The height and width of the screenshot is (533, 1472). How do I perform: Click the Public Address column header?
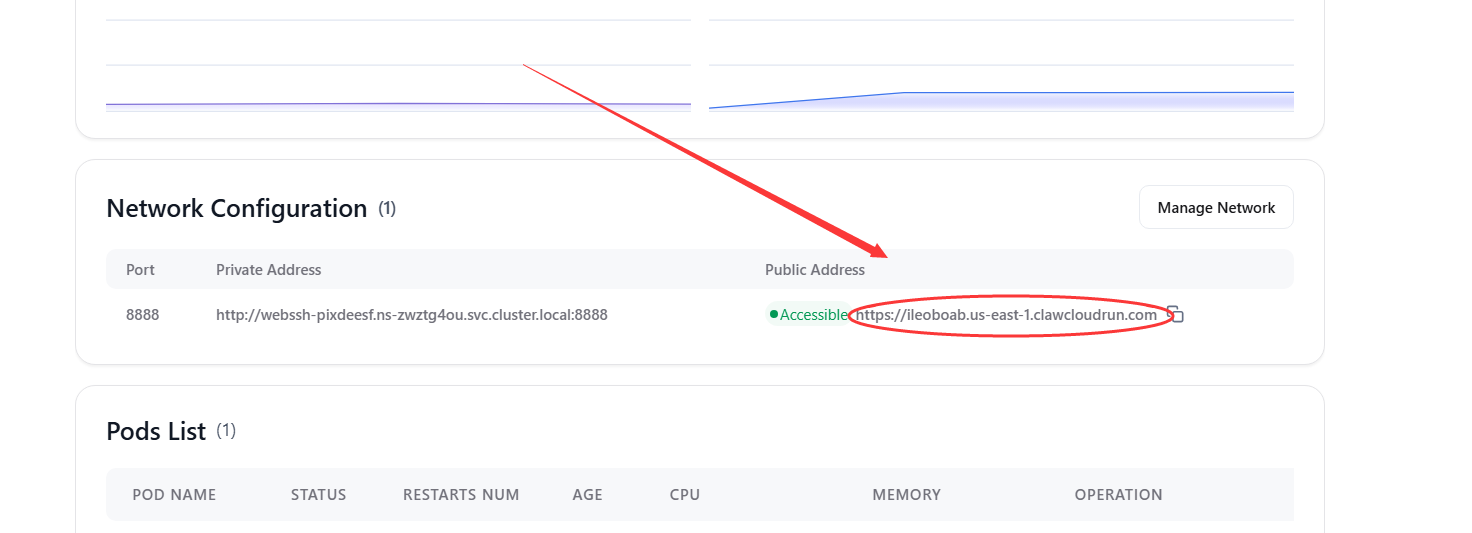[x=815, y=270]
